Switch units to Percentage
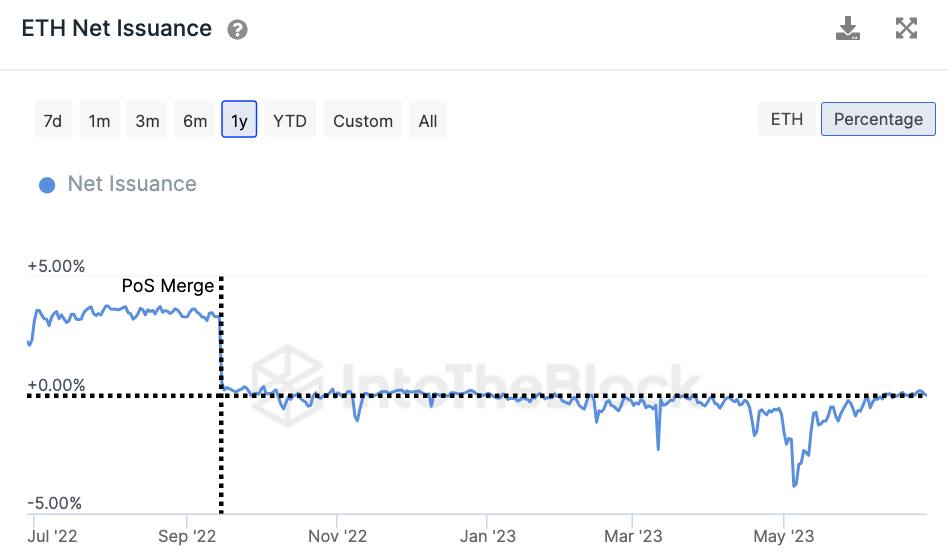Viewport: 948px width, 560px height. (878, 119)
